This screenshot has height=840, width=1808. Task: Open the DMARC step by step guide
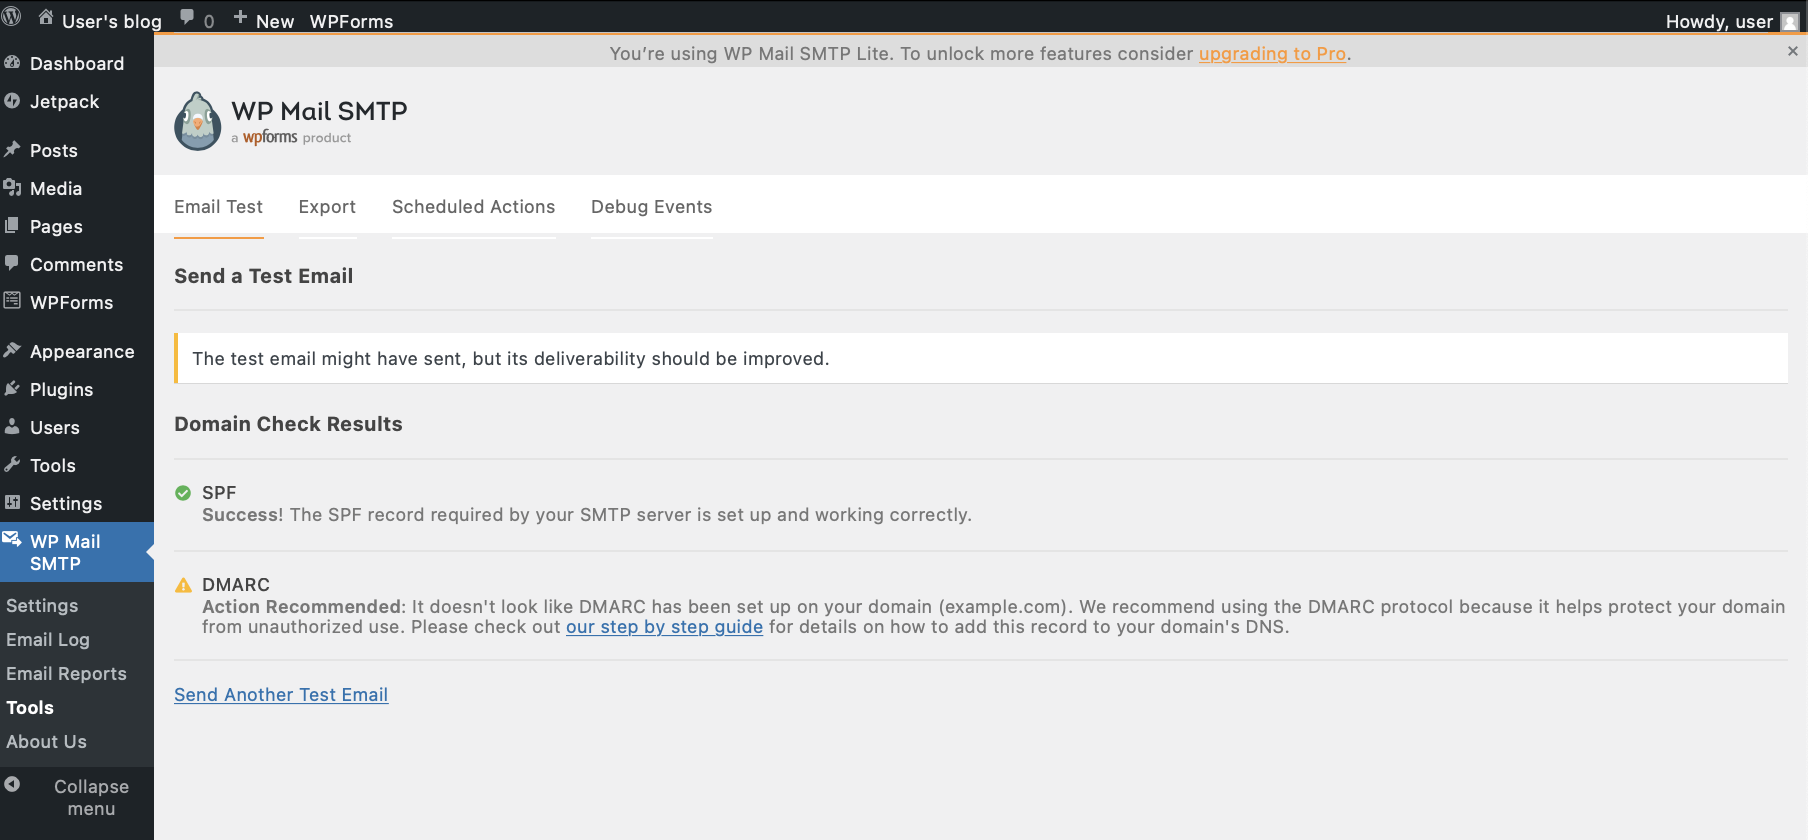pos(664,627)
